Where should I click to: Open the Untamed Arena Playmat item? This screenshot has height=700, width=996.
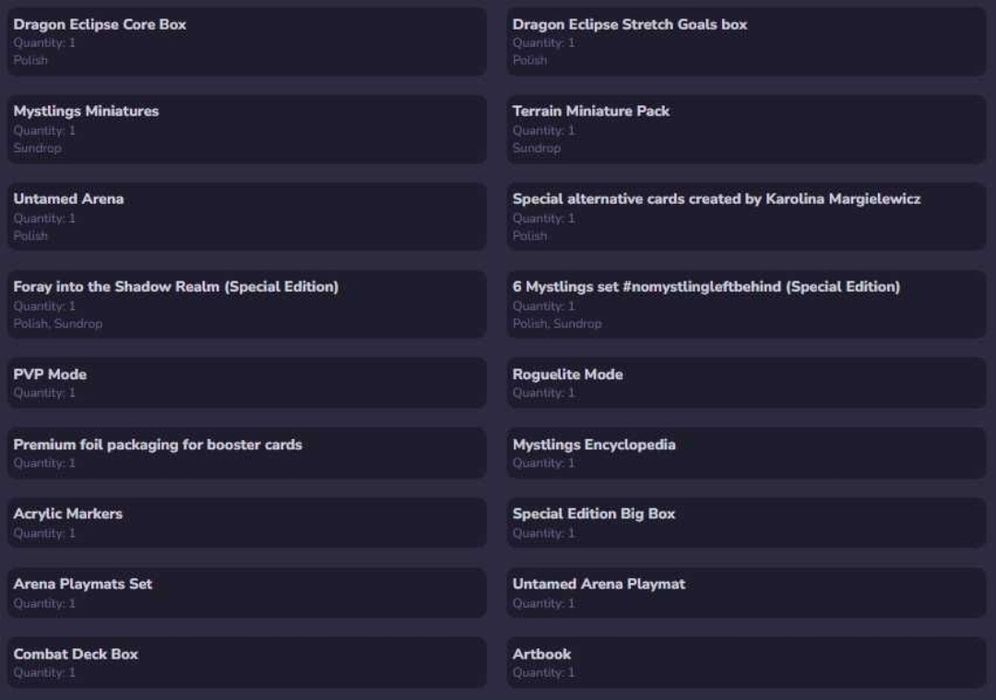[x=745, y=593]
